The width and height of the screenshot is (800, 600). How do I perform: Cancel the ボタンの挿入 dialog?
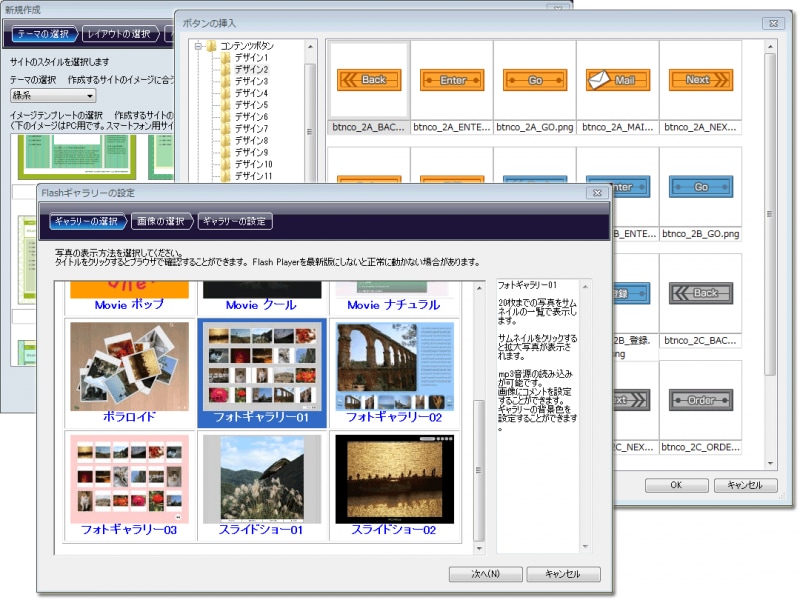pyautogui.click(x=745, y=485)
